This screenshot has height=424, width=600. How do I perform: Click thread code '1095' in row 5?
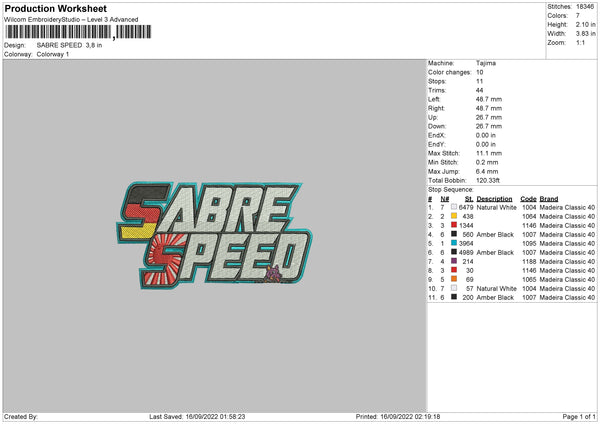tap(529, 243)
